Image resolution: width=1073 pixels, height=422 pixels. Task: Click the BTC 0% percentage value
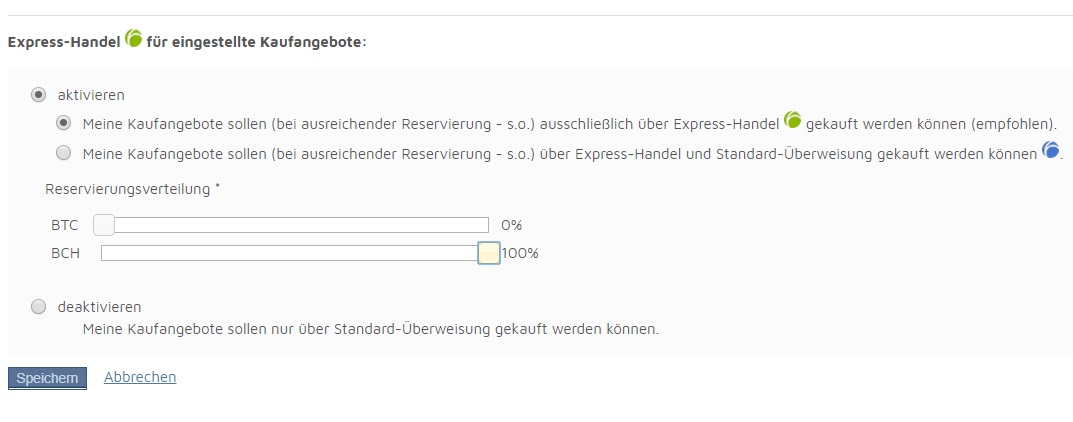[512, 225]
